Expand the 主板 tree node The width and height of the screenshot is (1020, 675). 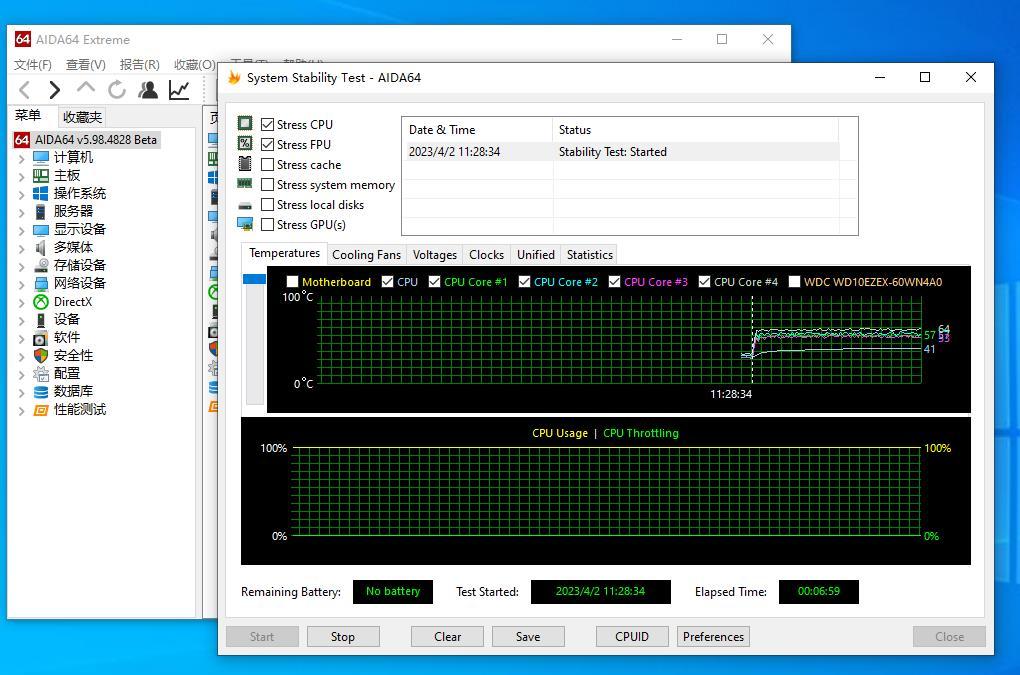(x=22, y=176)
